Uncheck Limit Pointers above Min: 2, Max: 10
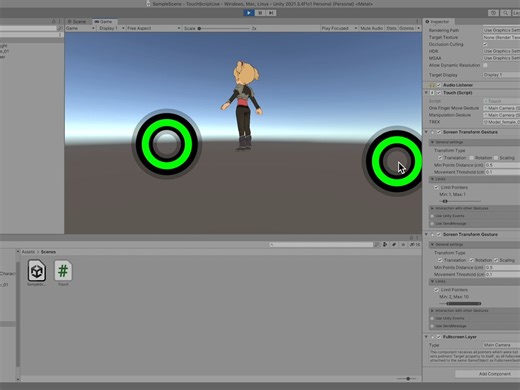520x390 pixels. click(x=436, y=290)
